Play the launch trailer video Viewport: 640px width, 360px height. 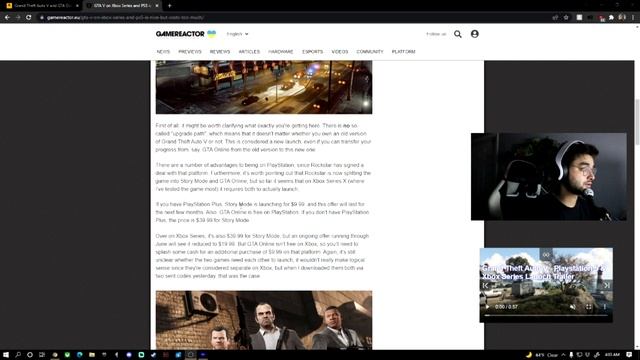pos(487,307)
